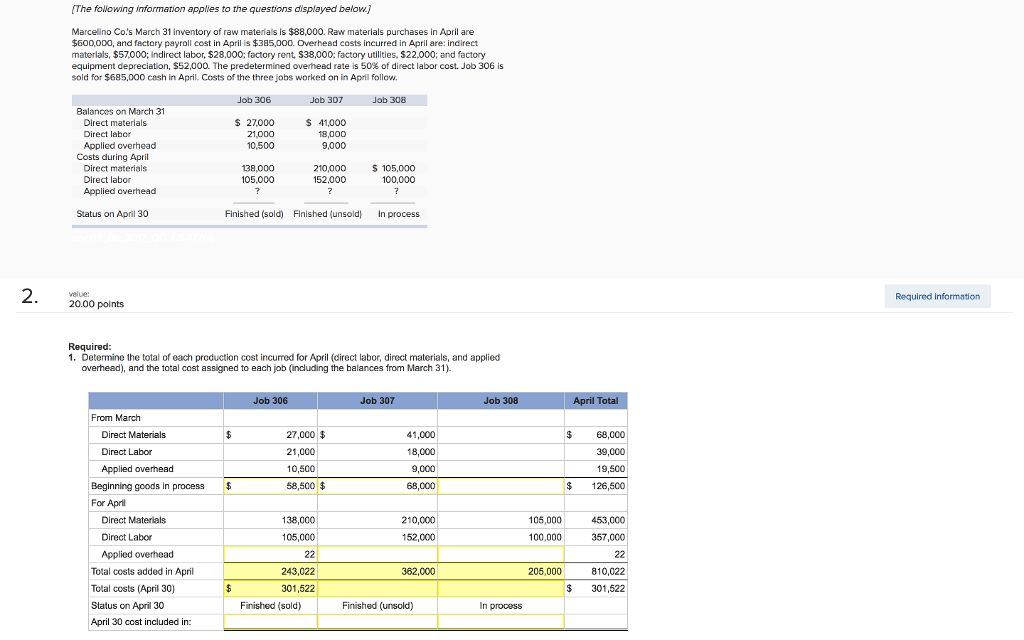The image size is (1024, 640).
Task: Click the Job 307 header in the answer table
Action: coord(376,400)
